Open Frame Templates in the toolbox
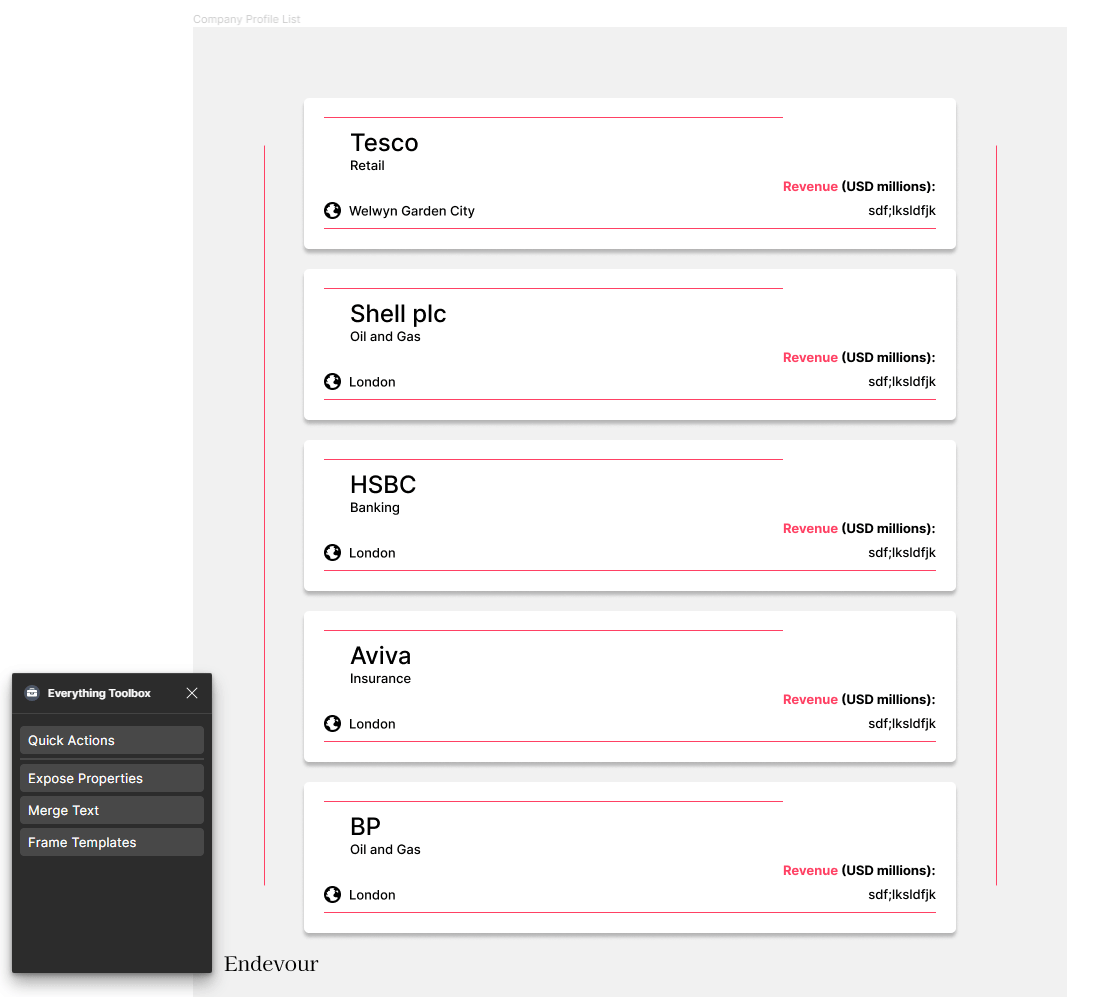1109x997 pixels. coord(112,842)
